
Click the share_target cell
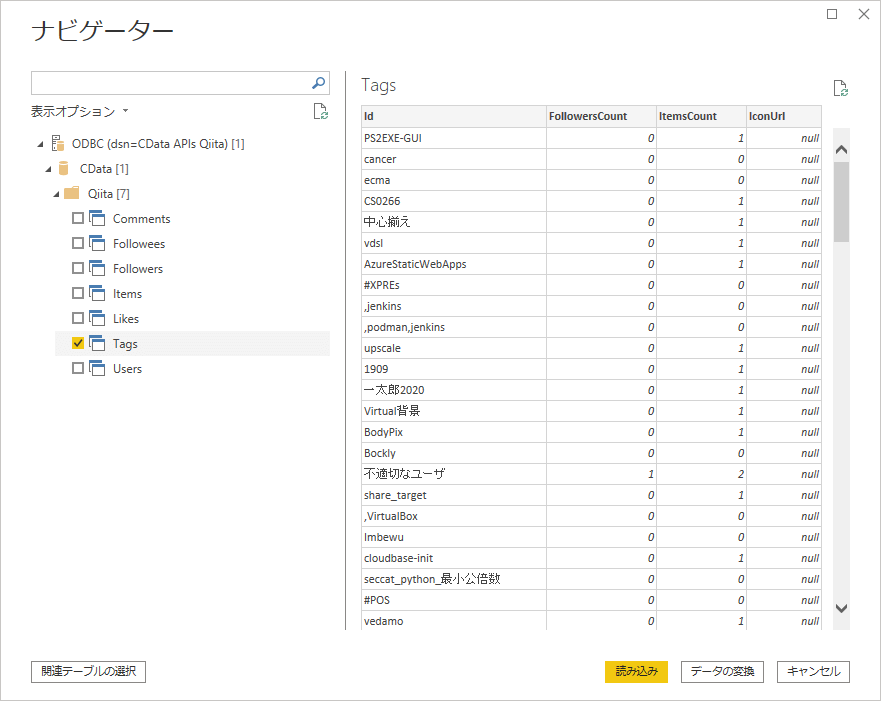[454, 496]
